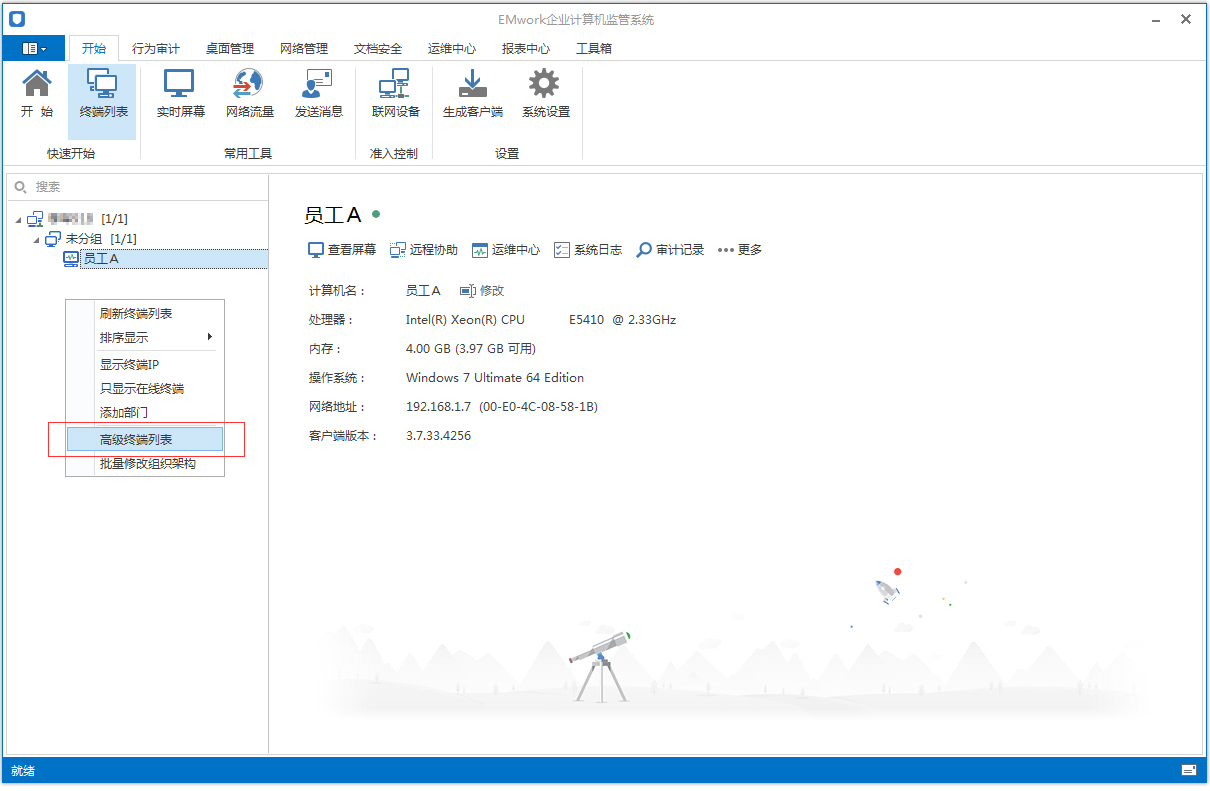The width and height of the screenshot is (1210, 791).
Task: Open 系统设置 system settings gear
Action: [x=545, y=95]
